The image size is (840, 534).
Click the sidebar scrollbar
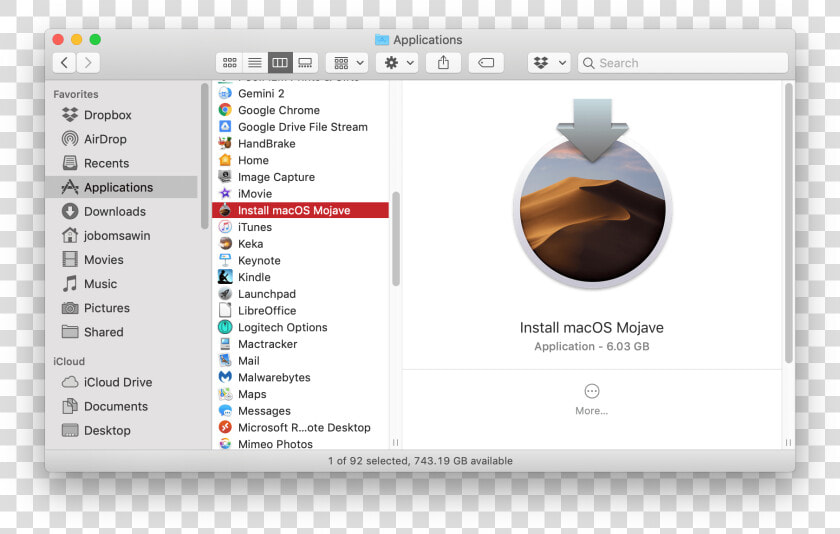[x=204, y=156]
